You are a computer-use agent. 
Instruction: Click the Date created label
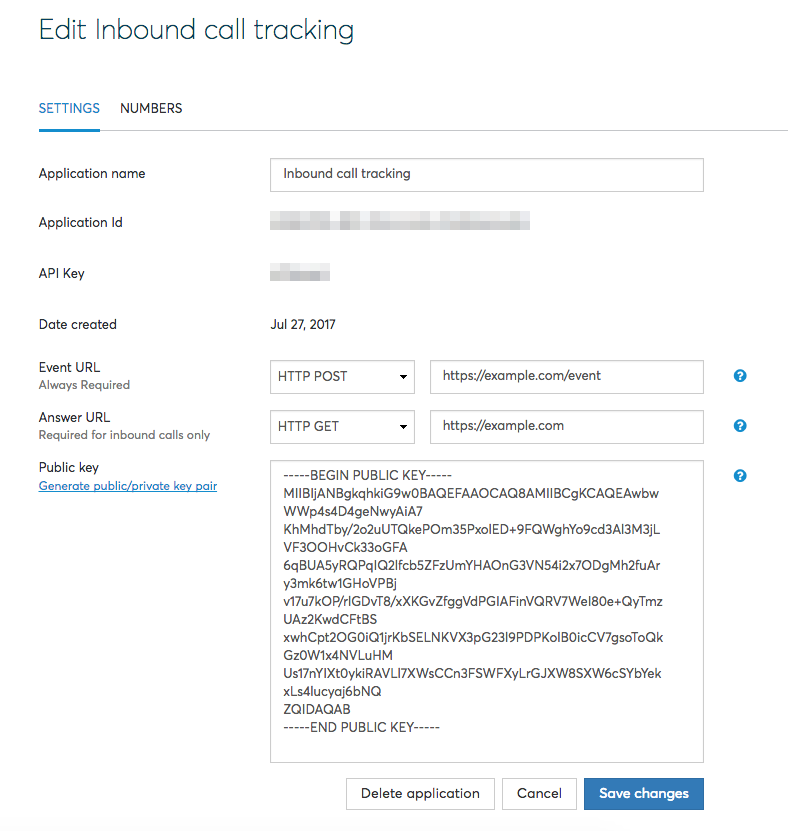(x=77, y=324)
